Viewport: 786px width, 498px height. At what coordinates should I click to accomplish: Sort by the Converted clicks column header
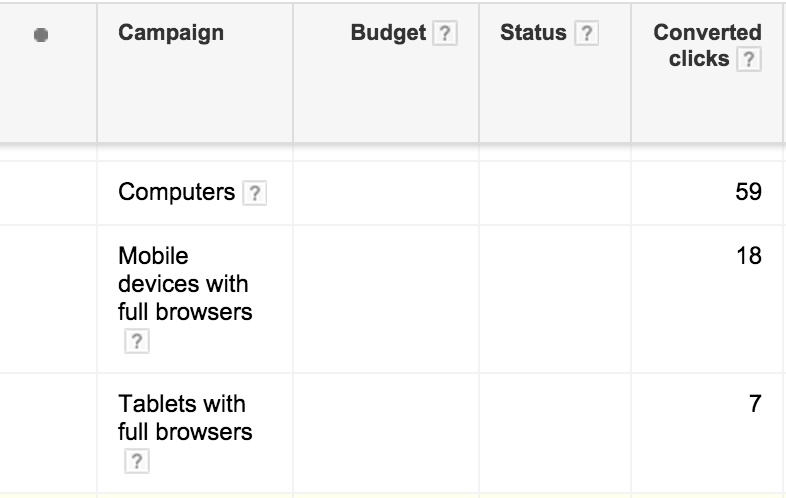tap(707, 46)
